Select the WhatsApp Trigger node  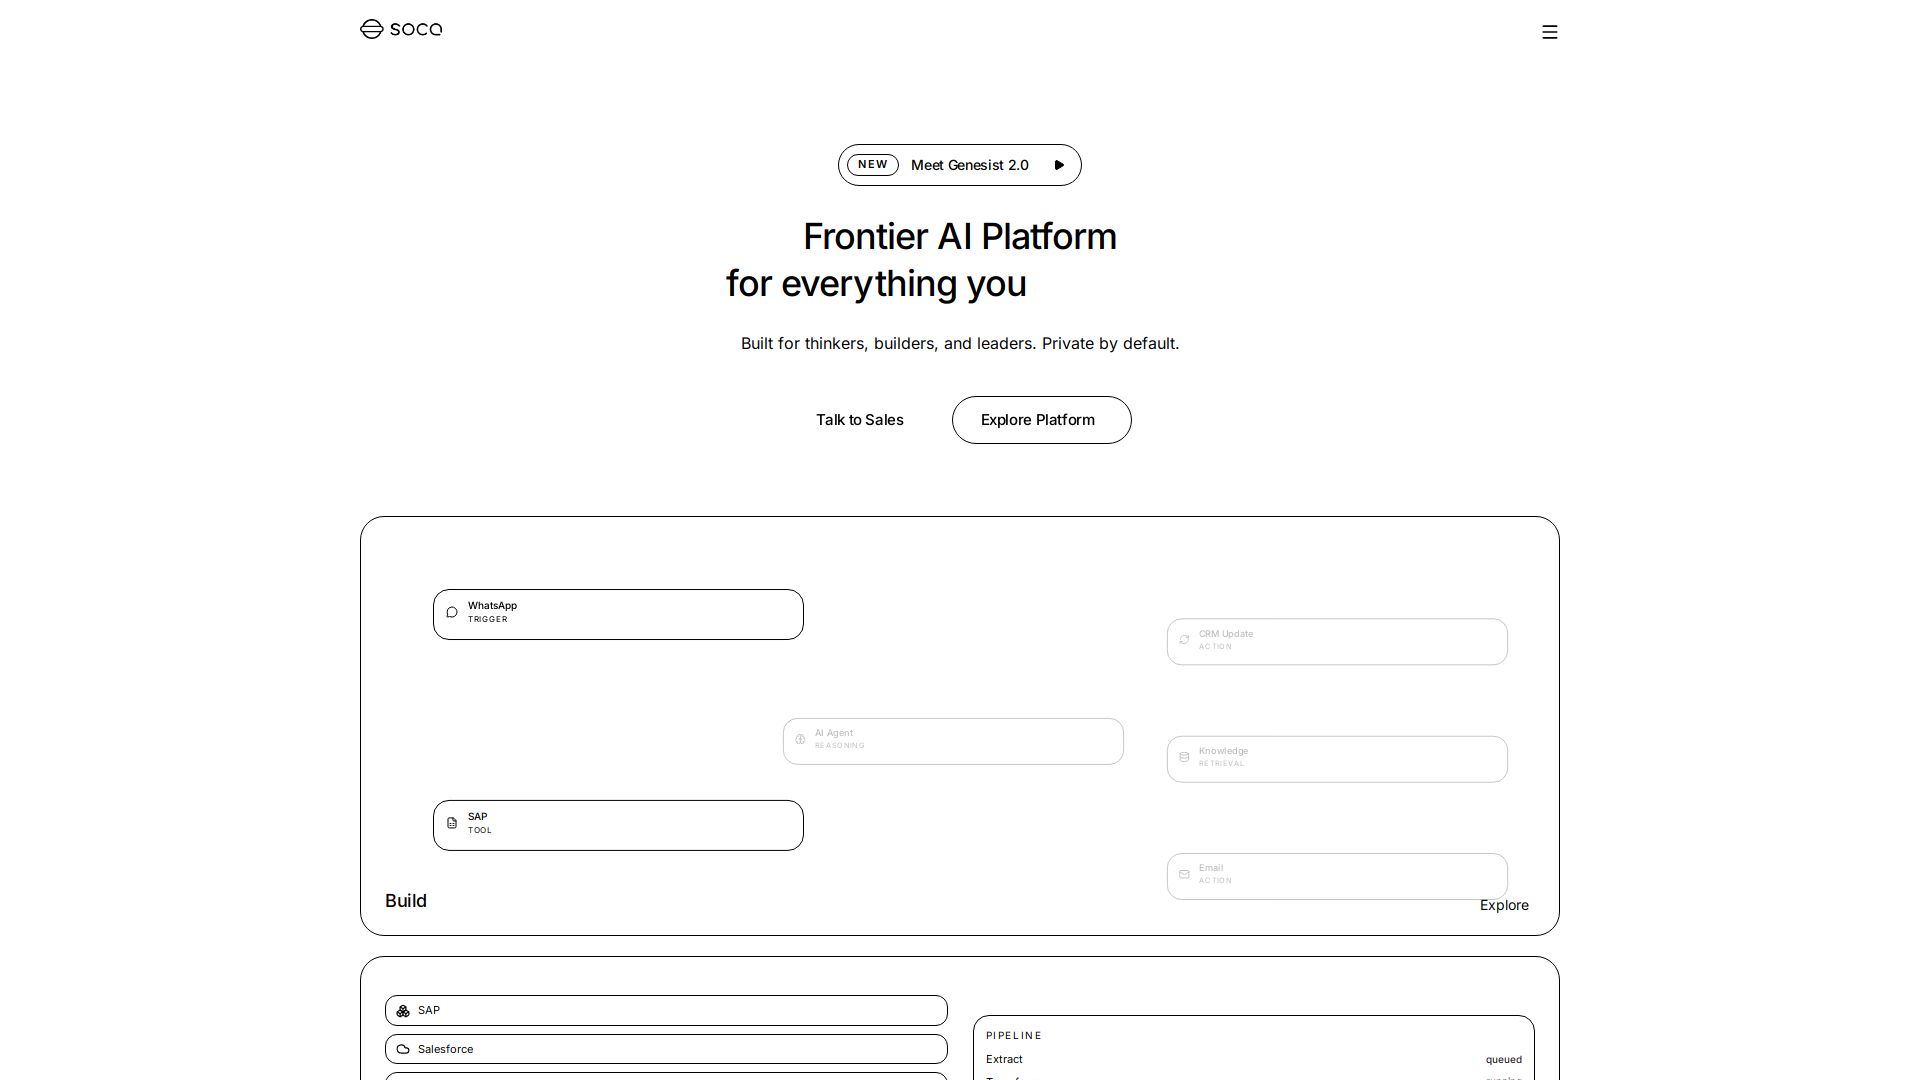tap(618, 614)
